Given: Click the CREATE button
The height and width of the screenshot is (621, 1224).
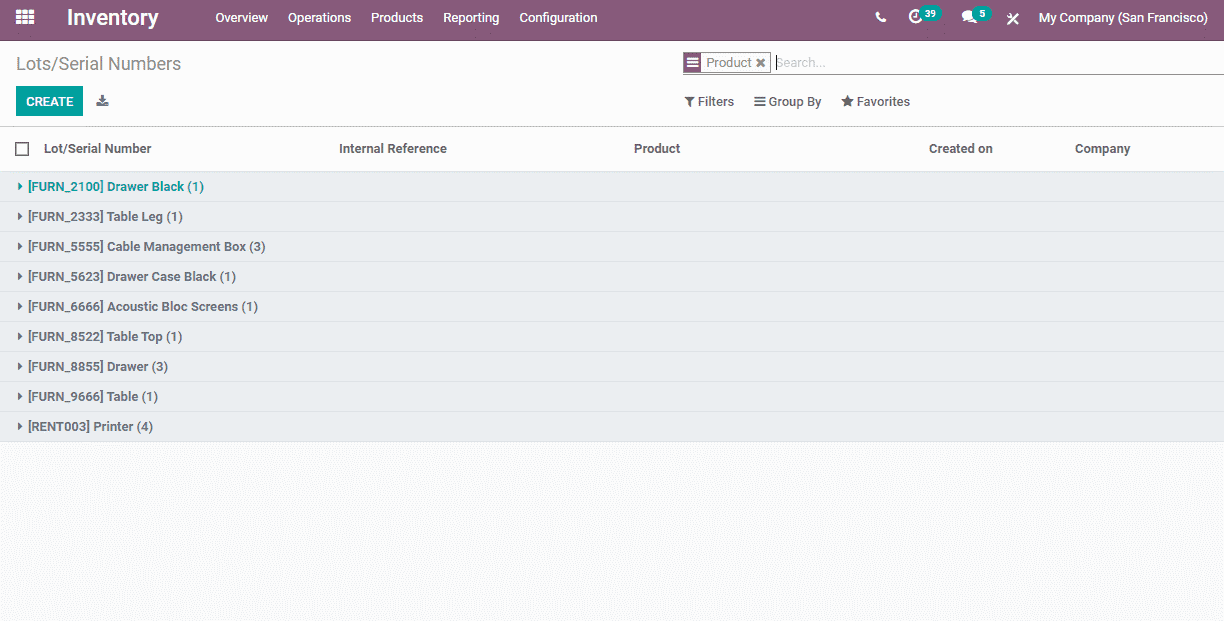Looking at the screenshot, I should tap(49, 101).
